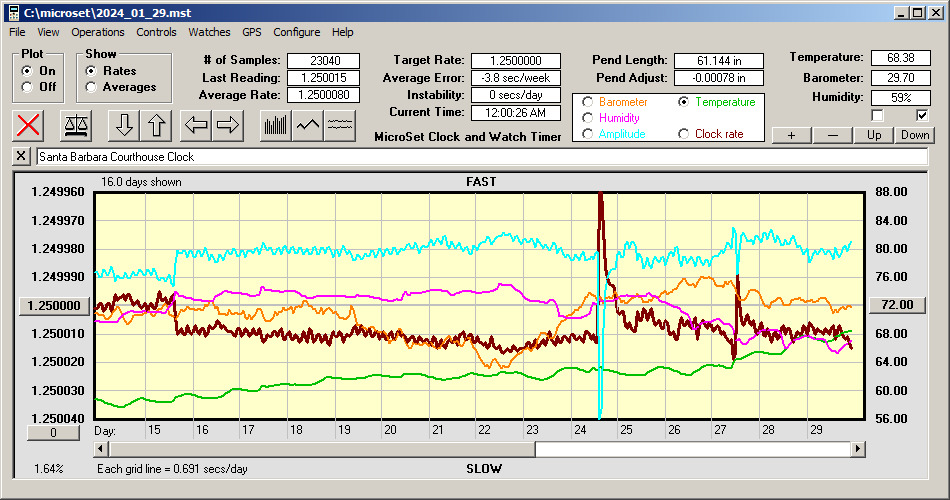
Task: Click the '16.0 days shown' label
Action: pyautogui.click(x=141, y=182)
